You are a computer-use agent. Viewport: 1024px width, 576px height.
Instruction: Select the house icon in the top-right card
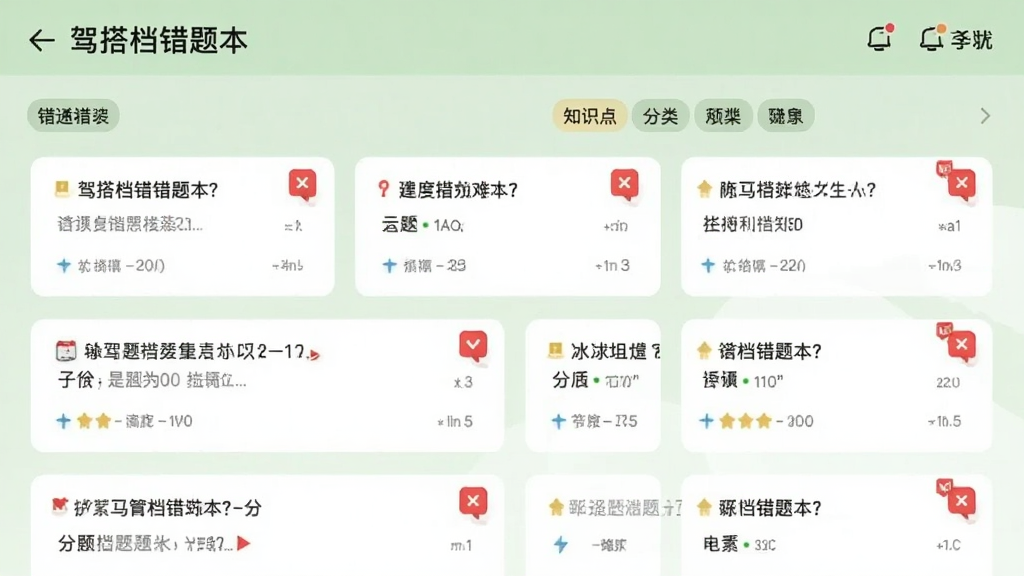click(x=705, y=189)
